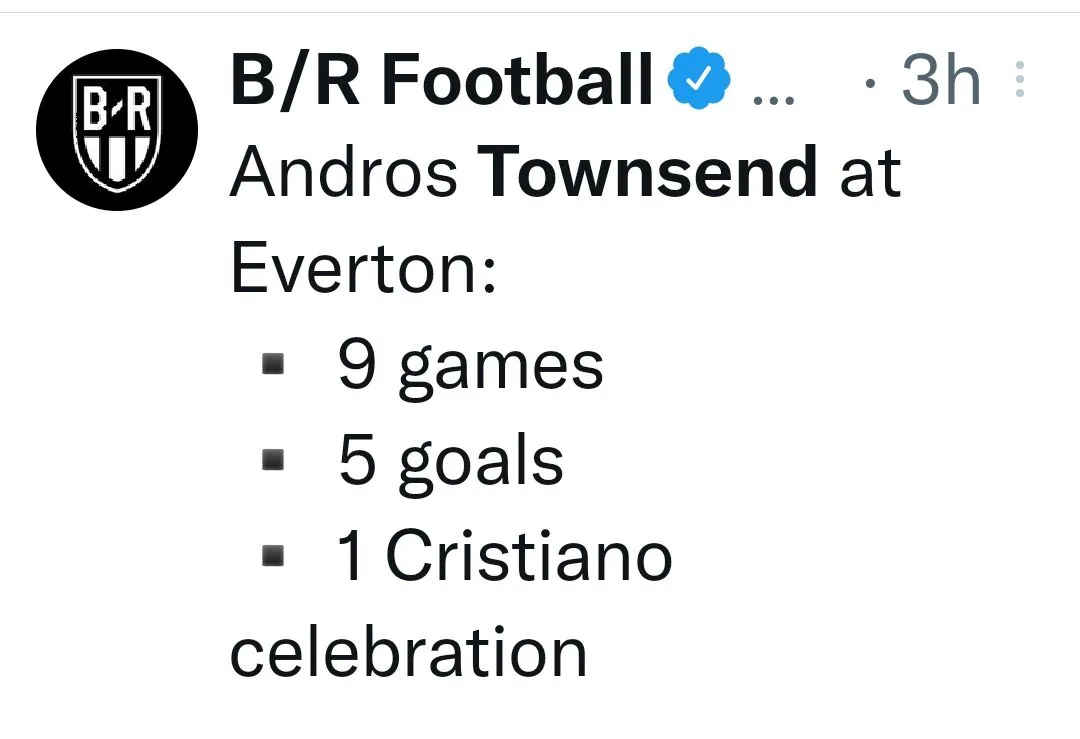The width and height of the screenshot is (1080, 739).
Task: Click the word Andros in the tweet
Action: [x=344, y=173]
